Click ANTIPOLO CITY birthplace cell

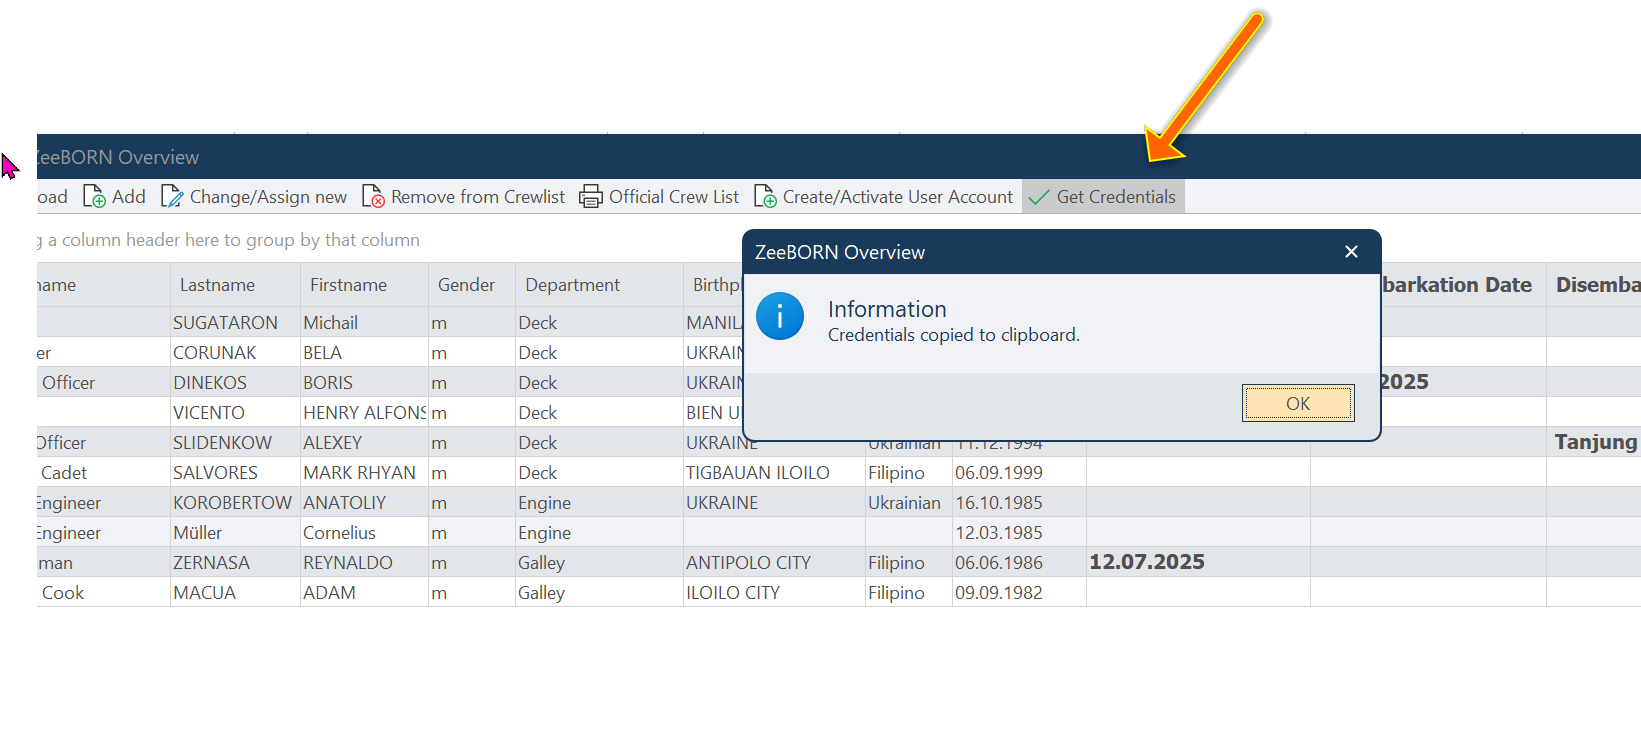click(x=774, y=563)
